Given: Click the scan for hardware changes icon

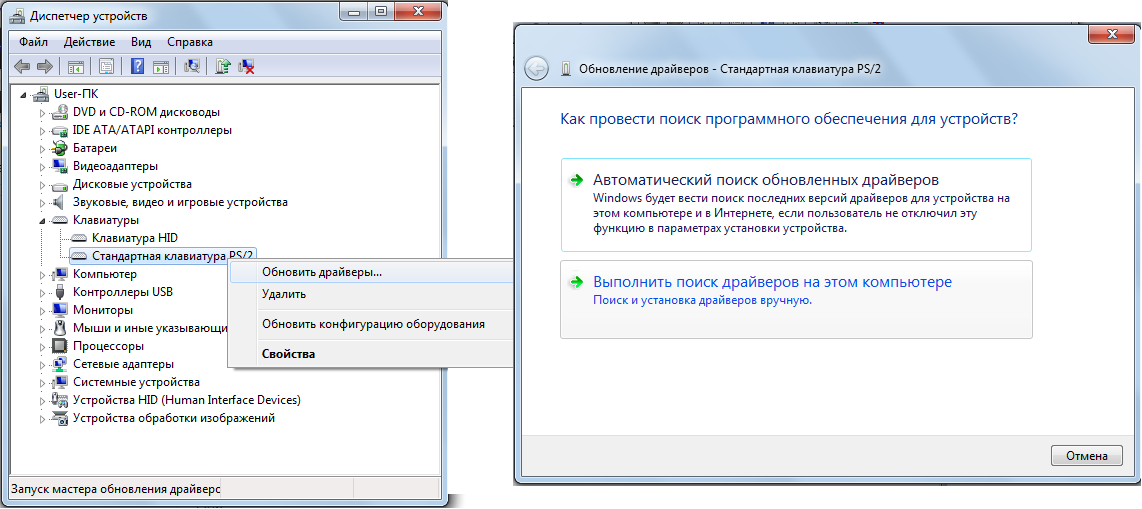Looking at the screenshot, I should tap(192, 66).
